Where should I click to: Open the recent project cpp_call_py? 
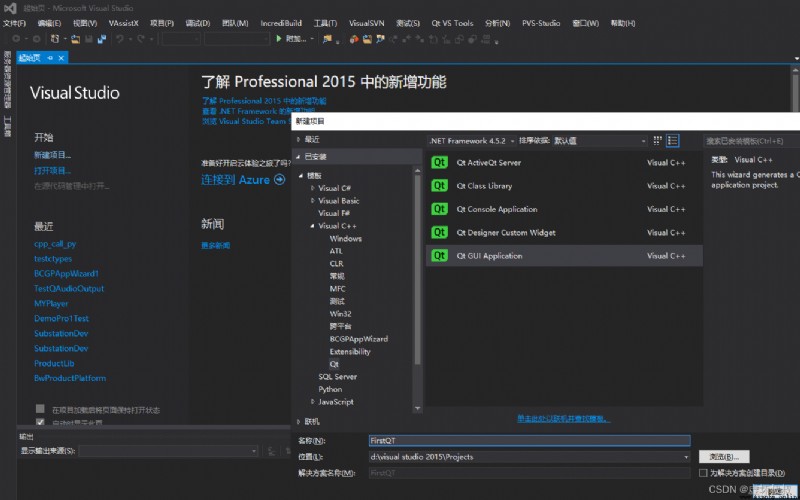(x=55, y=244)
